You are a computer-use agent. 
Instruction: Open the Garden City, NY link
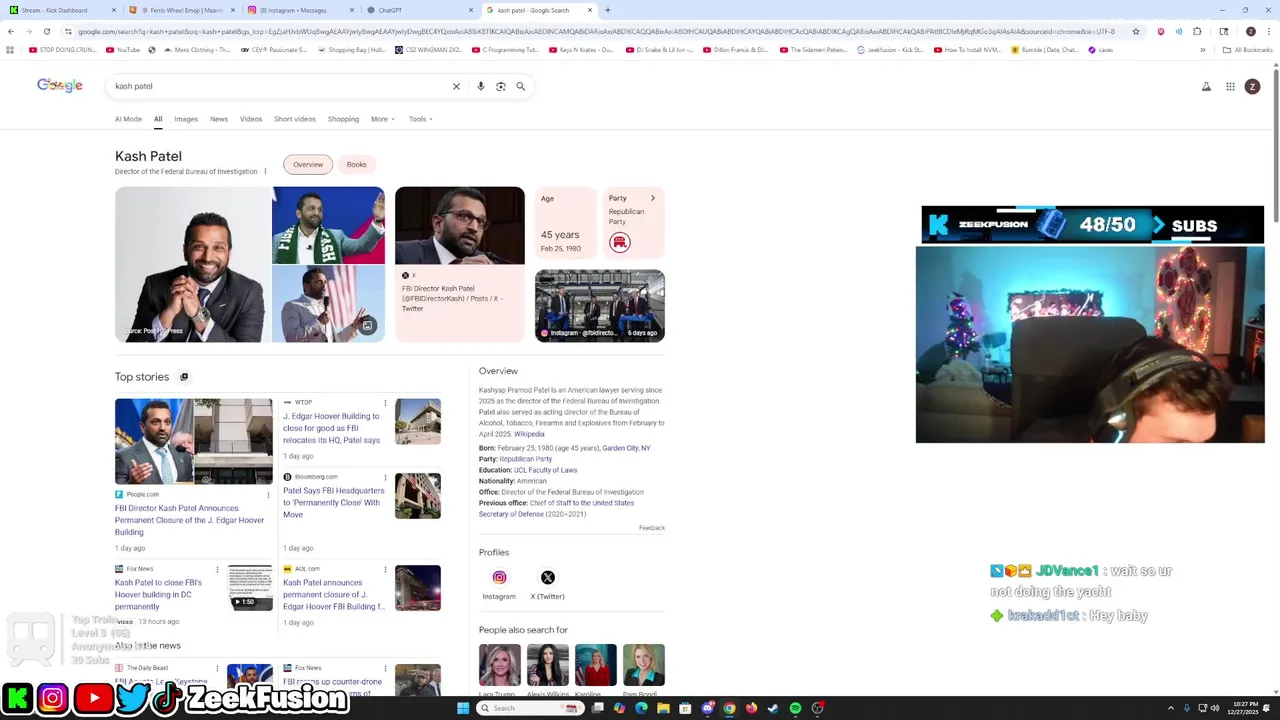[x=626, y=448]
